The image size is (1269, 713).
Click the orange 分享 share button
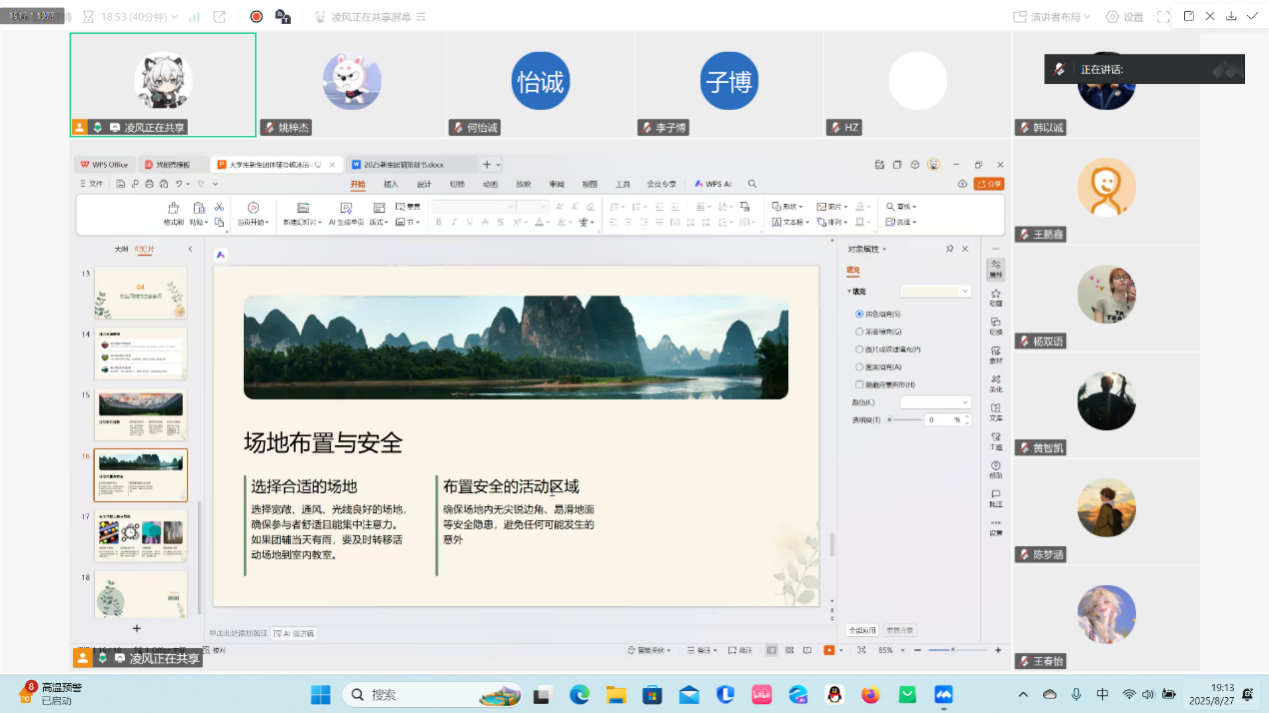(x=989, y=184)
